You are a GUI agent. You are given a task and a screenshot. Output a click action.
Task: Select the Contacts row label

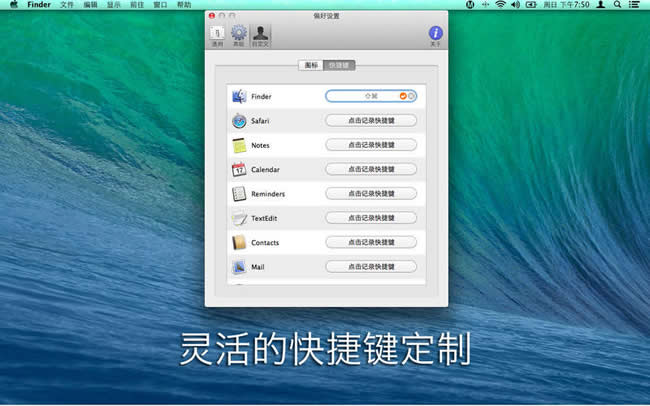tap(265, 243)
